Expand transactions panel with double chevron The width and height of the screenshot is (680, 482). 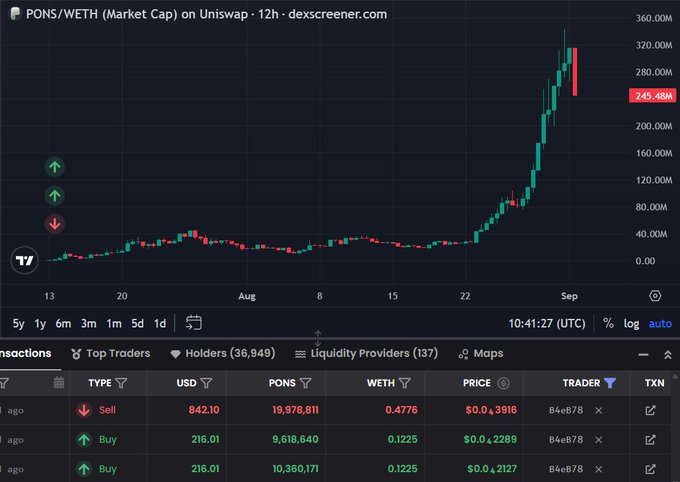click(668, 355)
